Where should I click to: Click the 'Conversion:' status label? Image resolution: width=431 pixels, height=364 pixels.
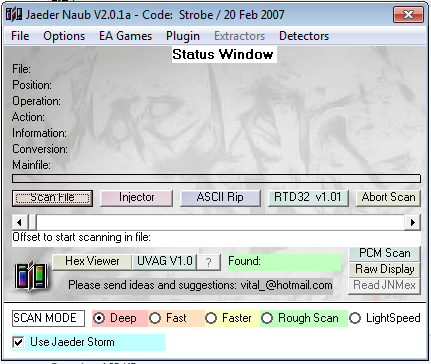click(x=40, y=149)
